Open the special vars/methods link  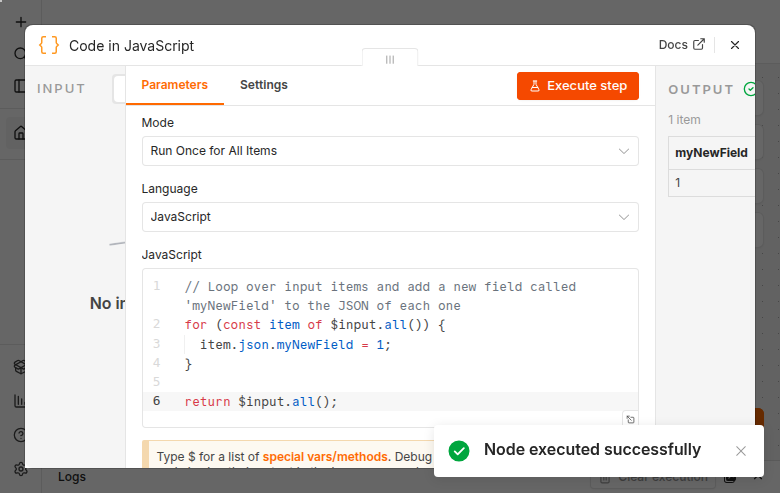coord(325,457)
